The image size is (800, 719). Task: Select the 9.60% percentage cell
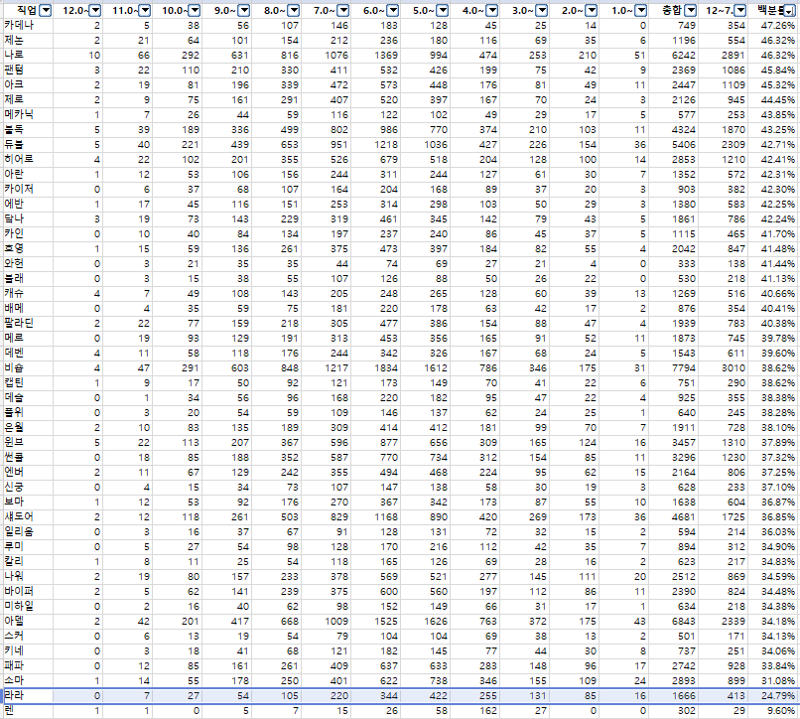[773, 710]
